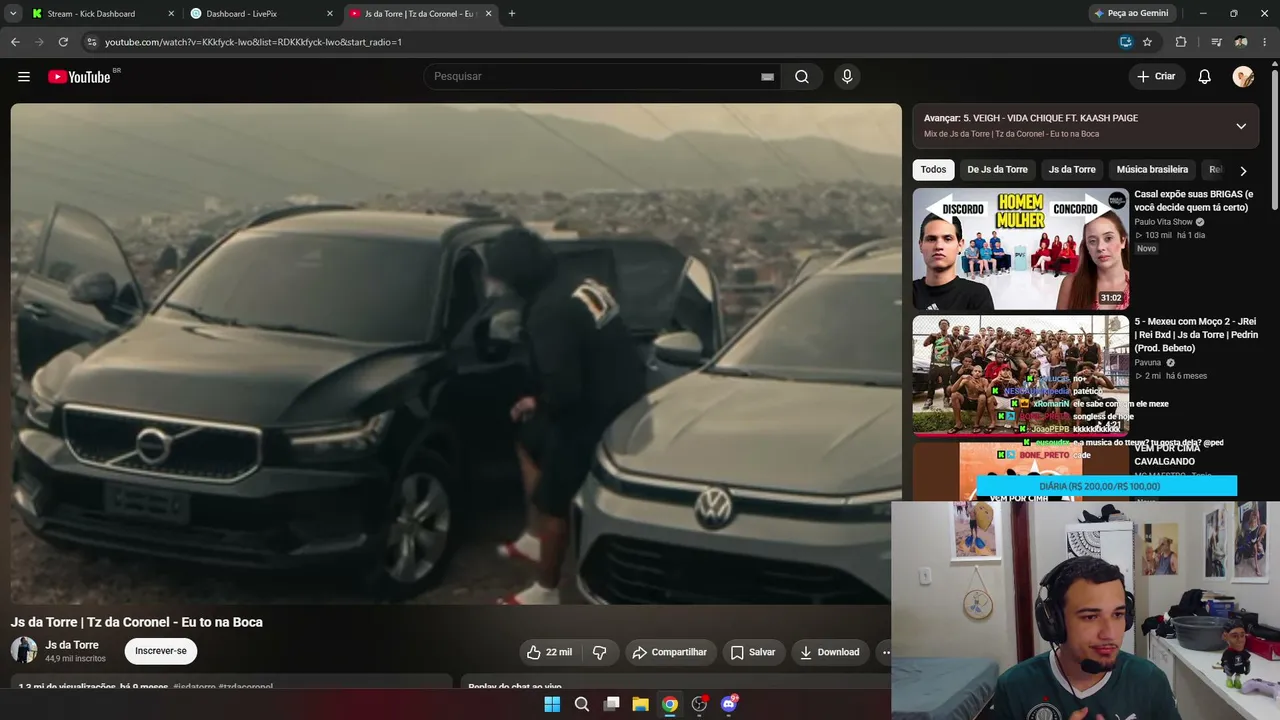Open the Criar create menu
Screen dimensions: 1280x720
click(1157, 77)
